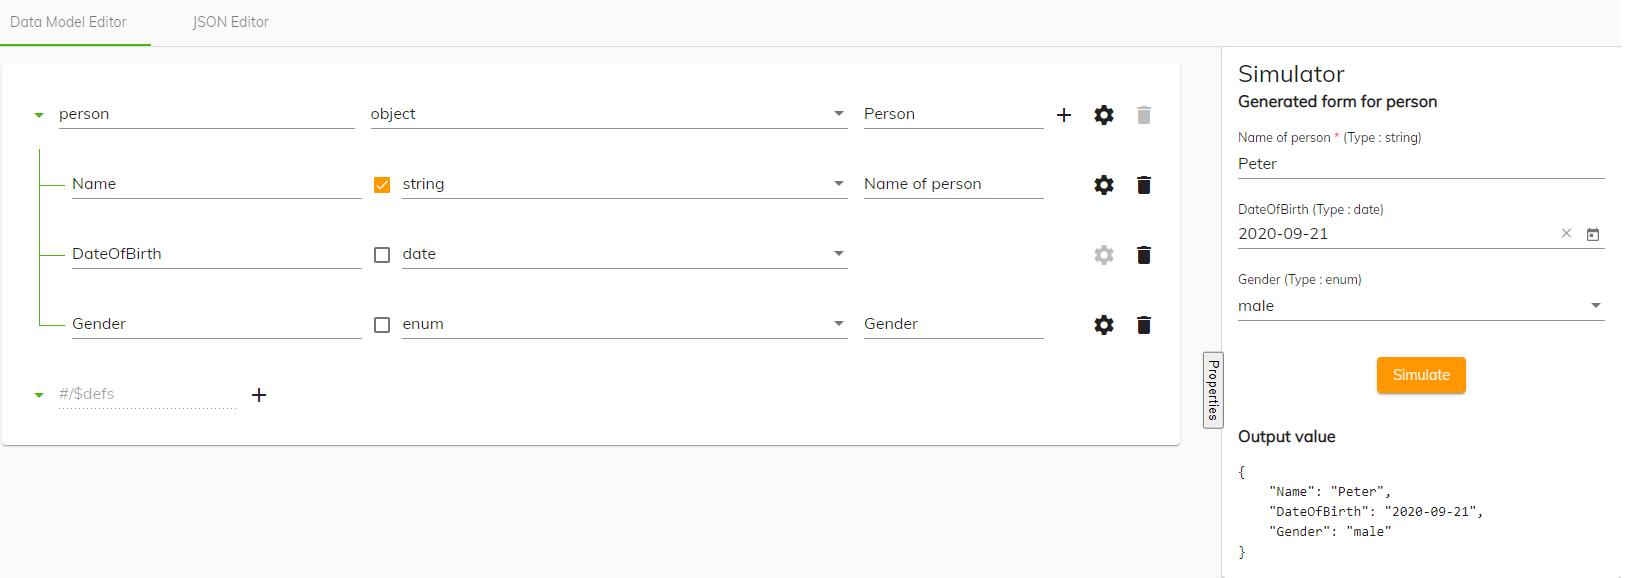The height and width of the screenshot is (578, 1626).
Task: Delete the Name property with trash icon
Action: (x=1144, y=185)
